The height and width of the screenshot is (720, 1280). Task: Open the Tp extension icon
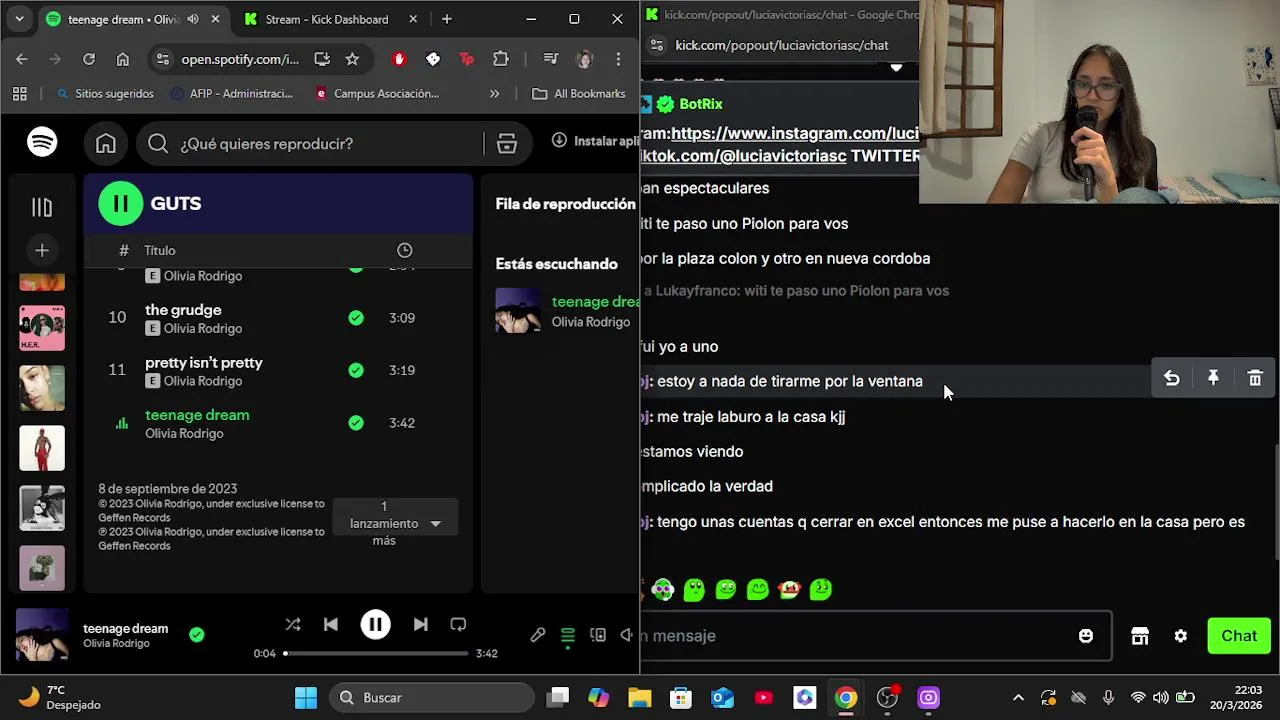(x=466, y=59)
